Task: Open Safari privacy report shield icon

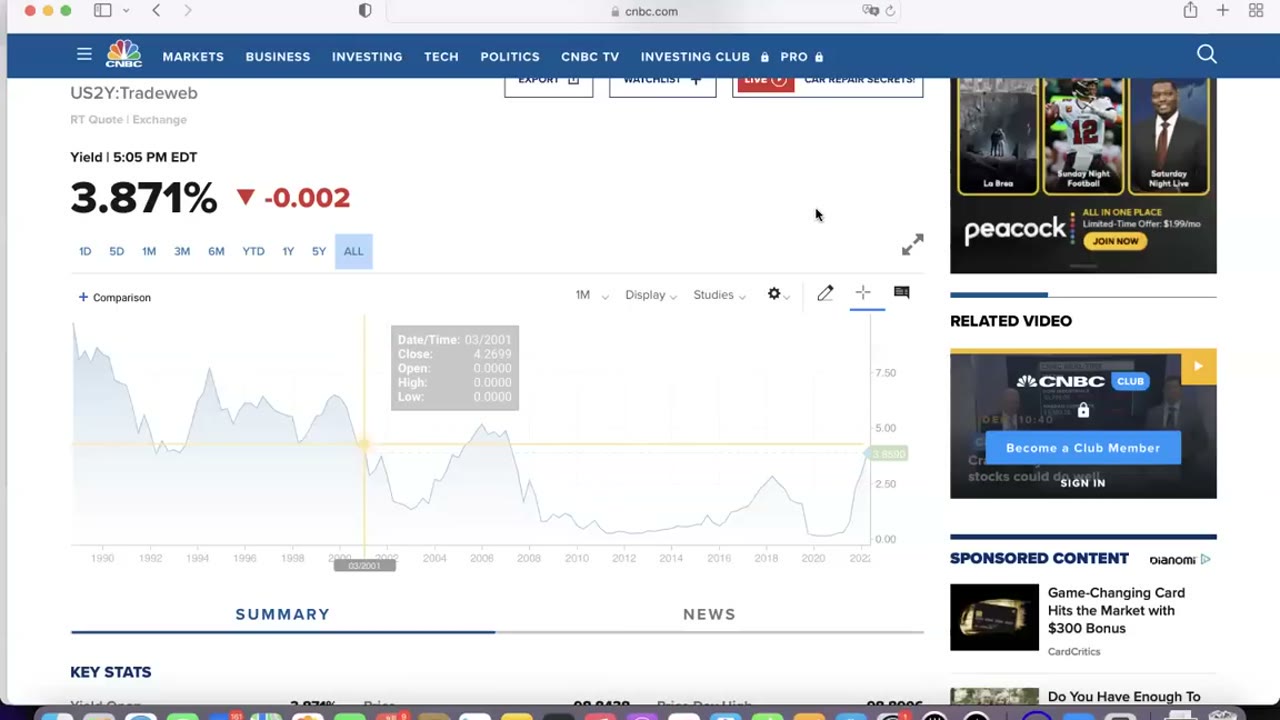Action: tap(365, 10)
